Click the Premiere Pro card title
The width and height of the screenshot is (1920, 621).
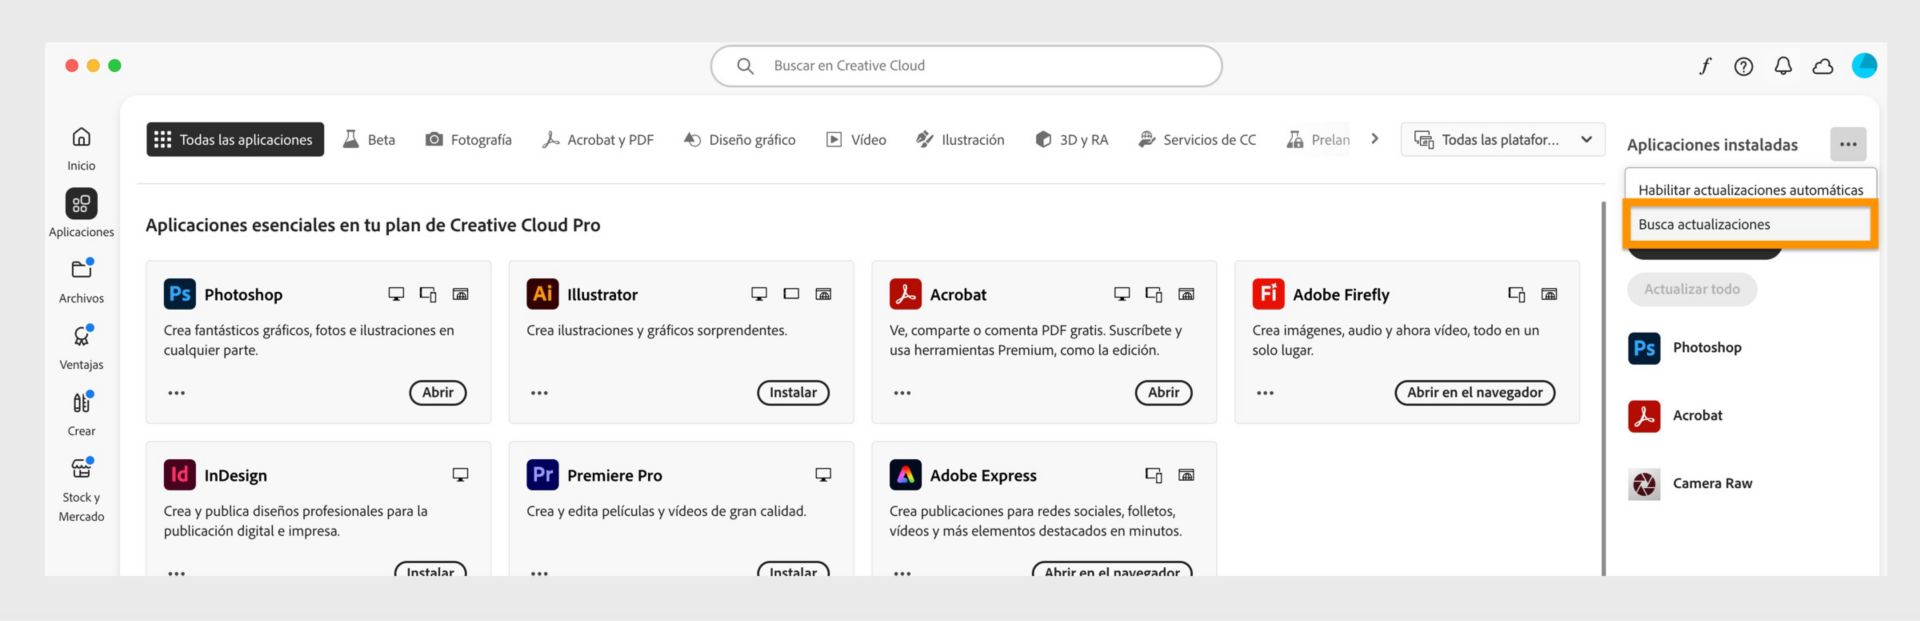614,475
